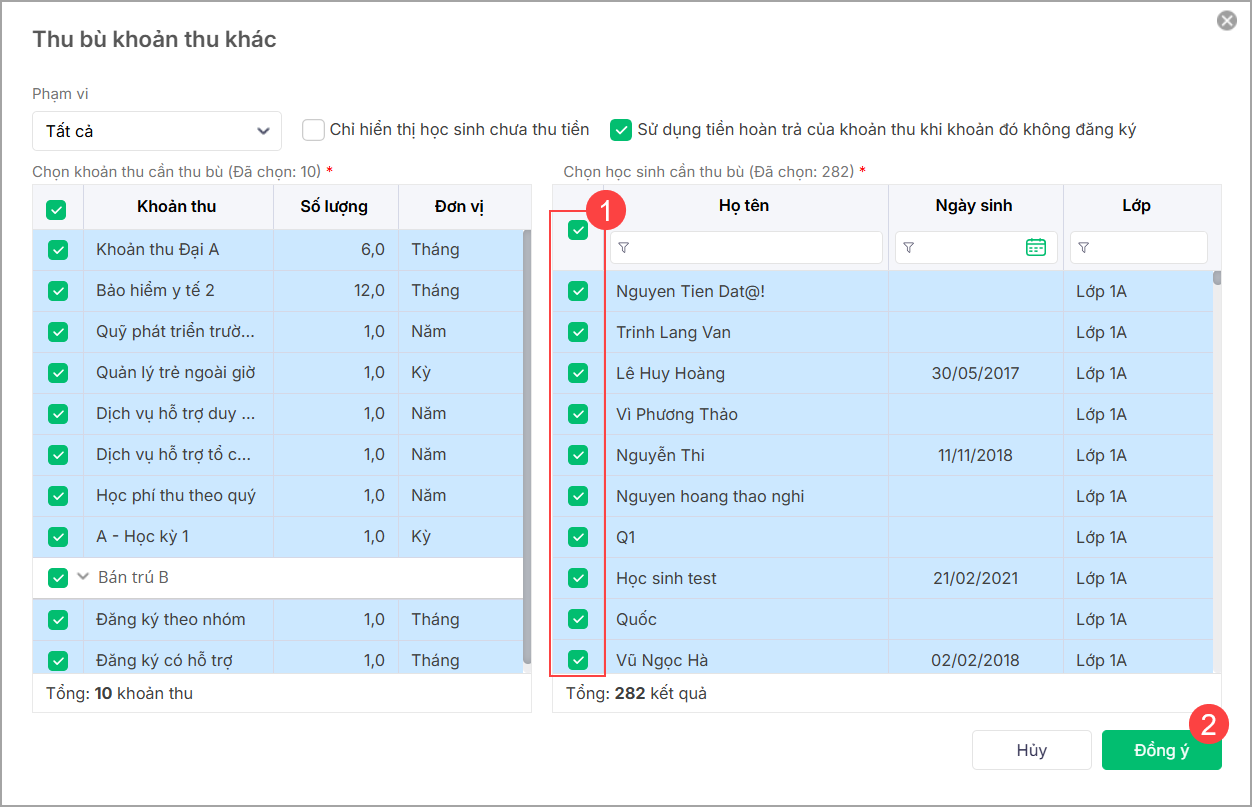
Task: Toggle select-all checkbox in Khoản thu header
Action: 57,209
